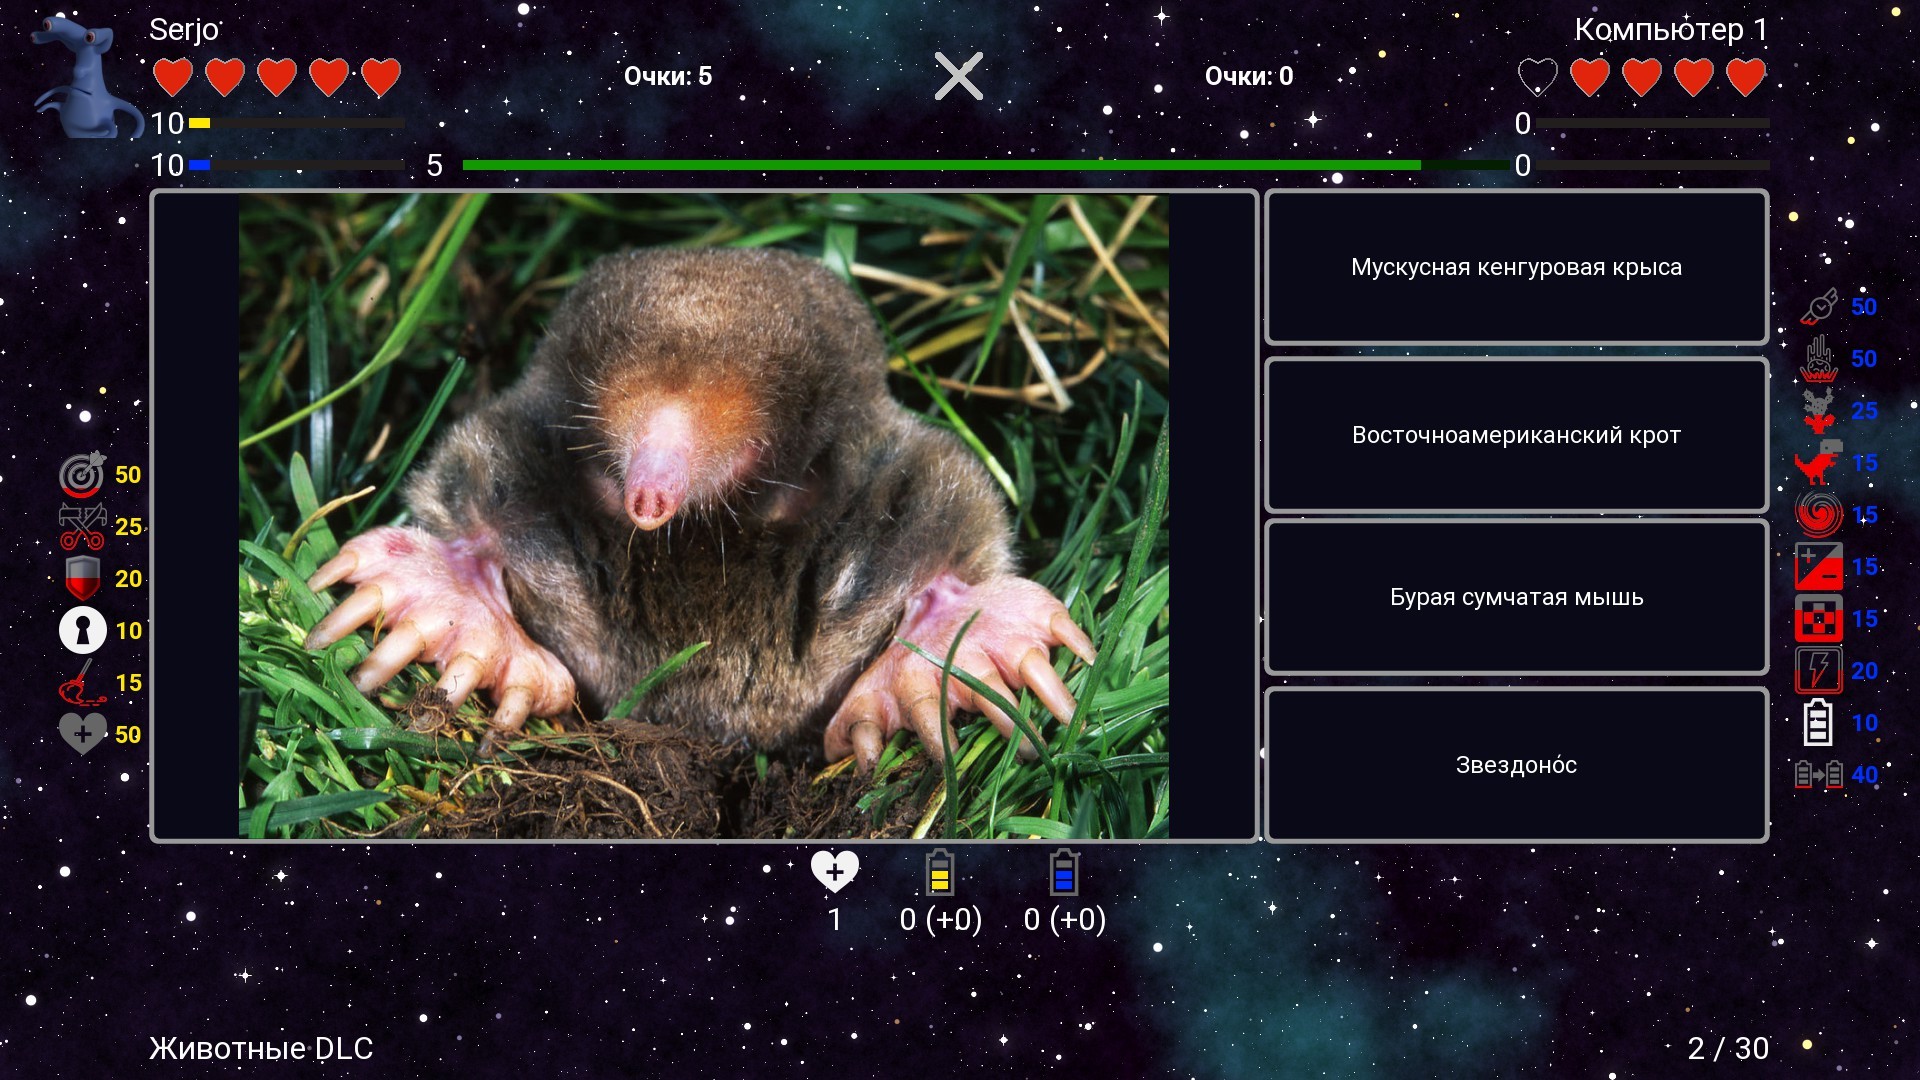Choose answer Восточноамериканский крот
The width and height of the screenshot is (1920, 1080).
click(1516, 435)
